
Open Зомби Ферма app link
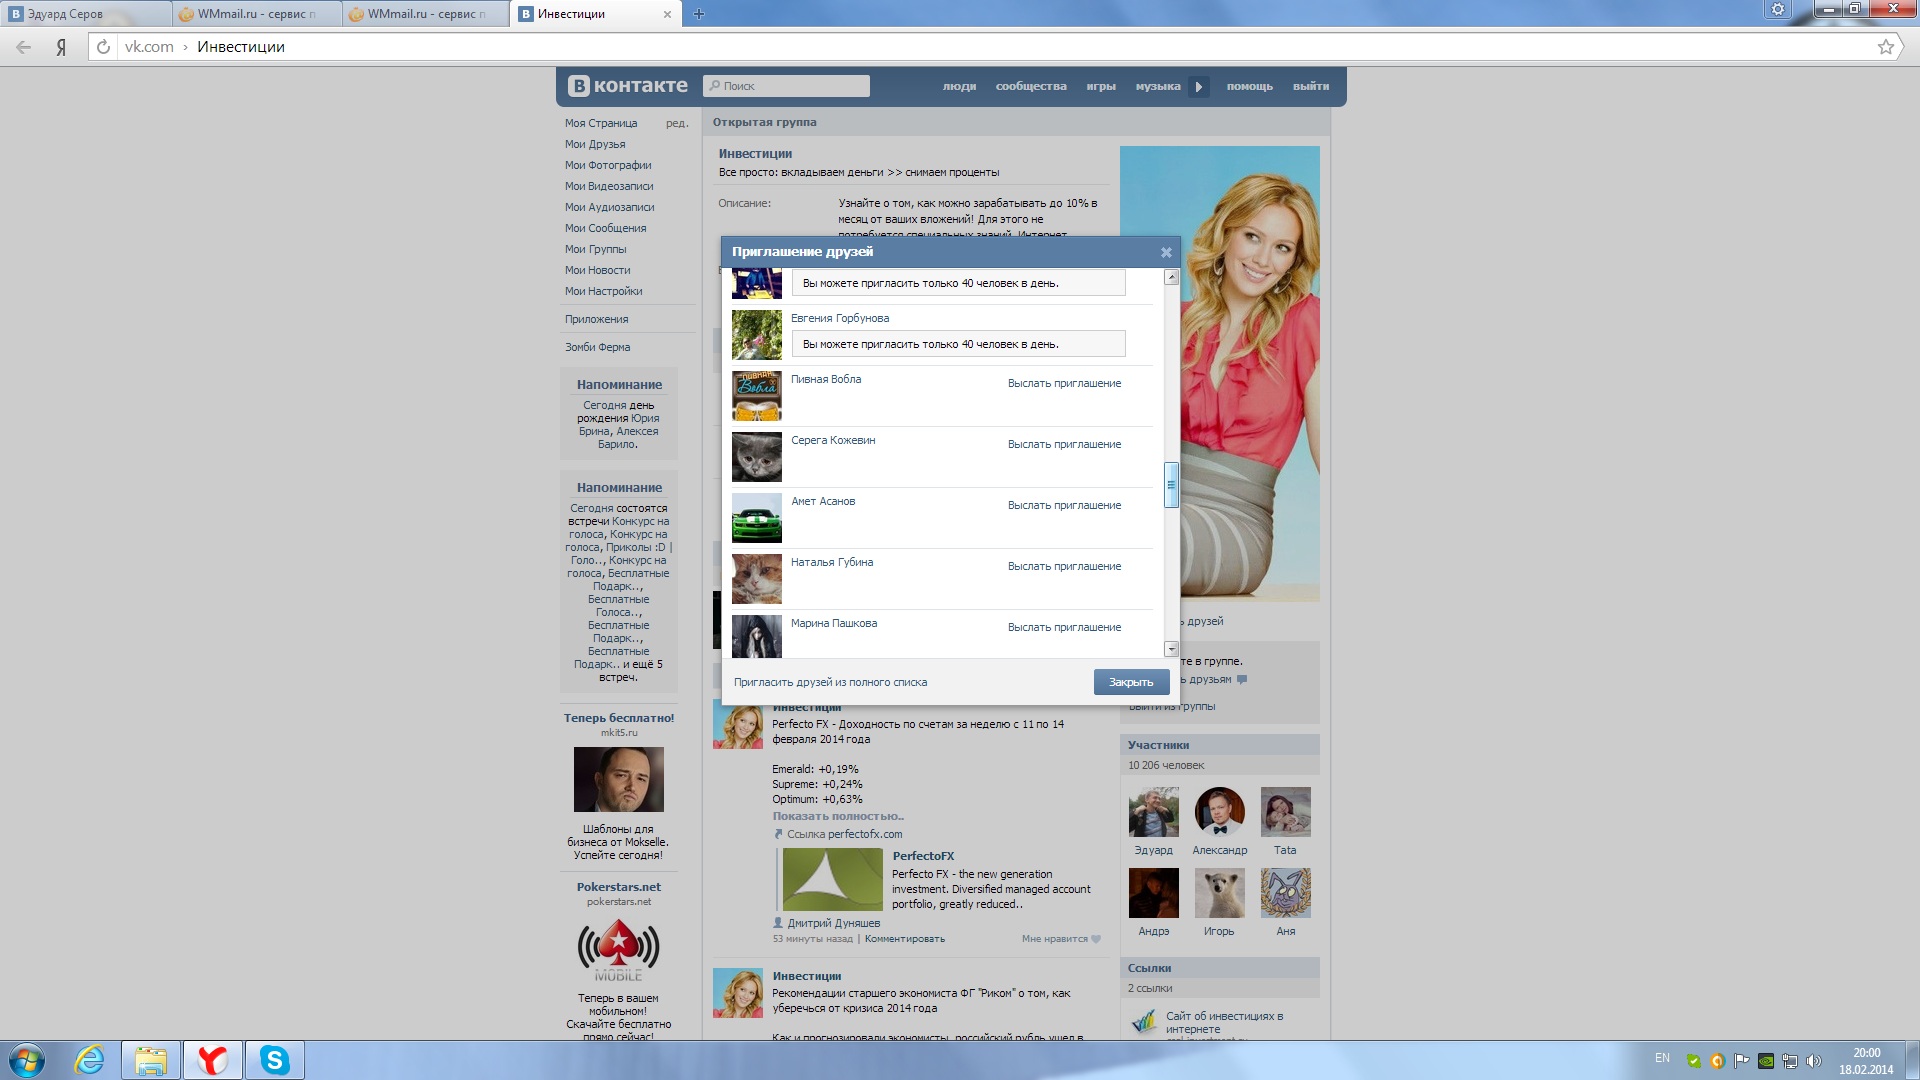pyautogui.click(x=597, y=347)
